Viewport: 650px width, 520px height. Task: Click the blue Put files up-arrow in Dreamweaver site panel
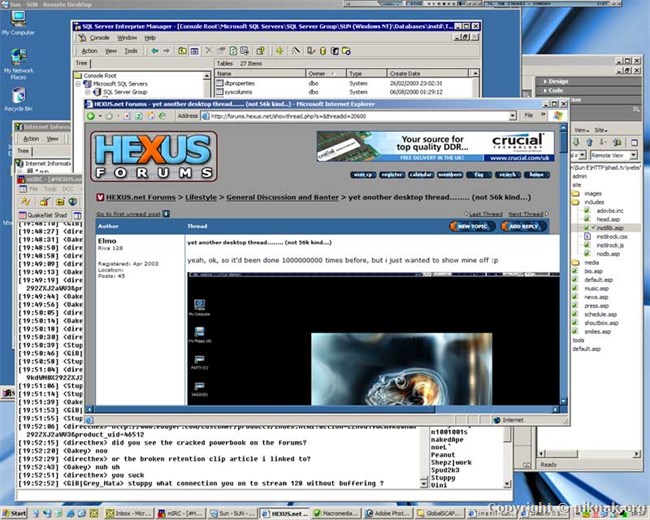pos(589,142)
